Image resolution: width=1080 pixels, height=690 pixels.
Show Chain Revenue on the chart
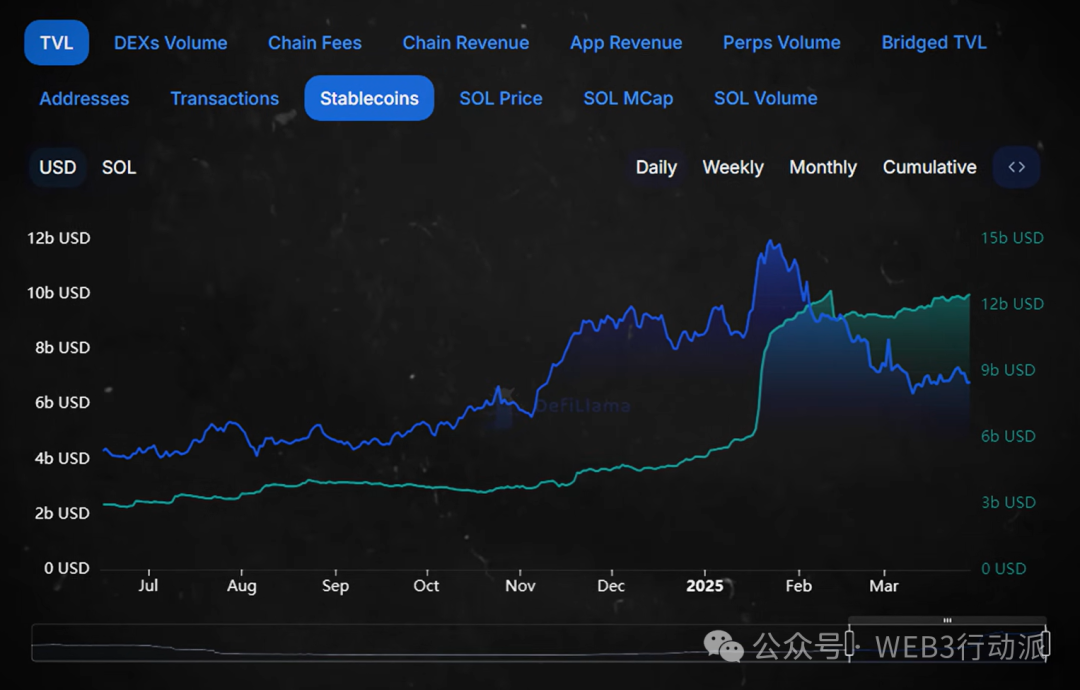(x=466, y=43)
